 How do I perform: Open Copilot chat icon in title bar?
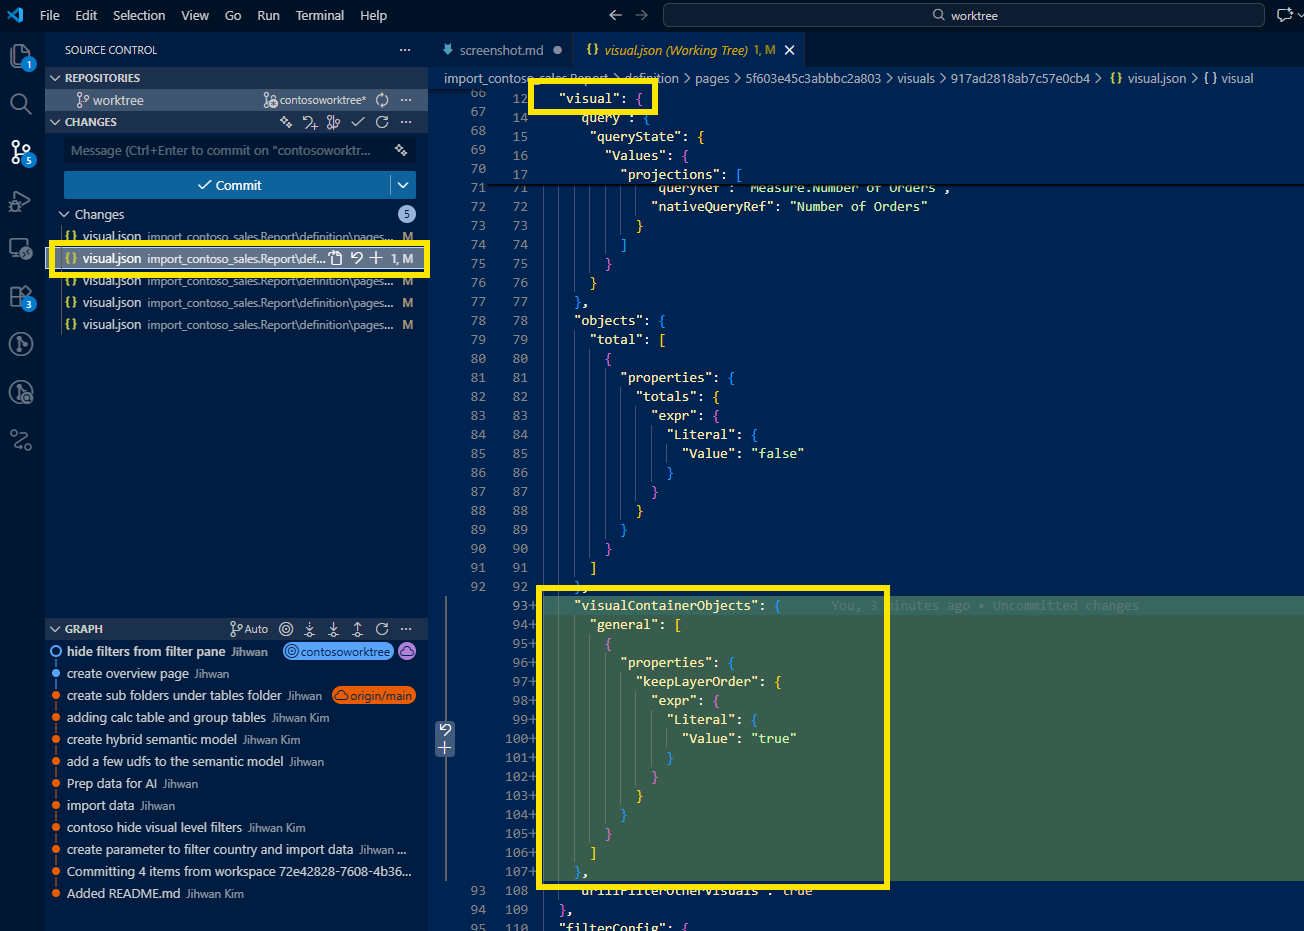click(x=1285, y=15)
